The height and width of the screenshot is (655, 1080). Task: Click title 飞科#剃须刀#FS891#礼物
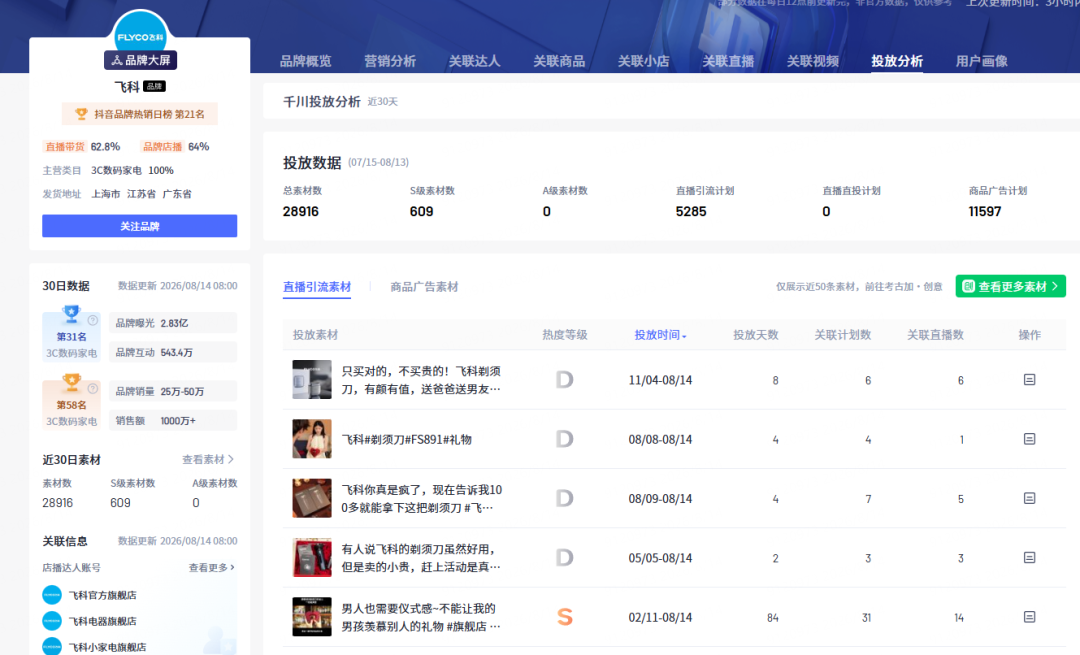tap(406, 439)
